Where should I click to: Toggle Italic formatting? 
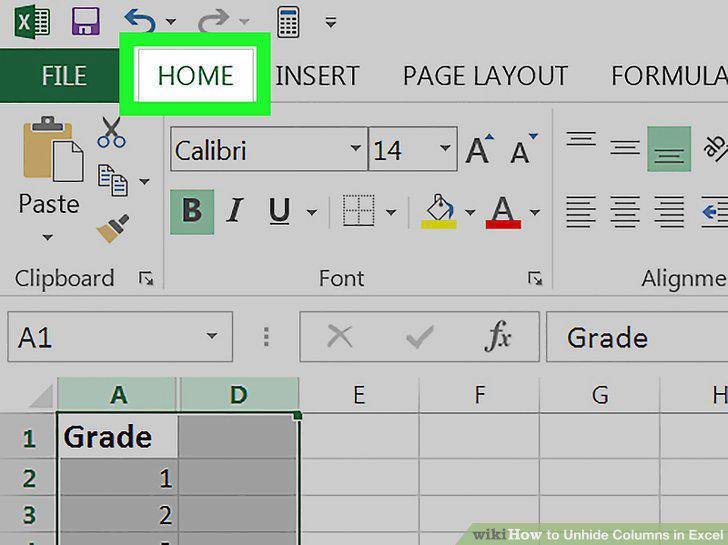[x=235, y=211]
